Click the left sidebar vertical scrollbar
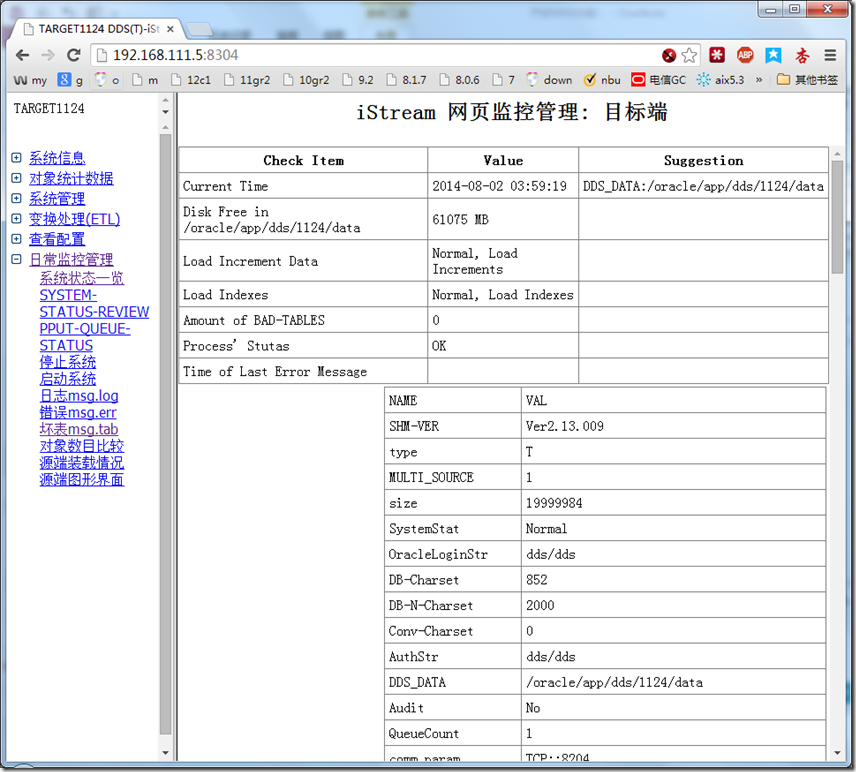This screenshot has height=772, width=856. point(165,434)
